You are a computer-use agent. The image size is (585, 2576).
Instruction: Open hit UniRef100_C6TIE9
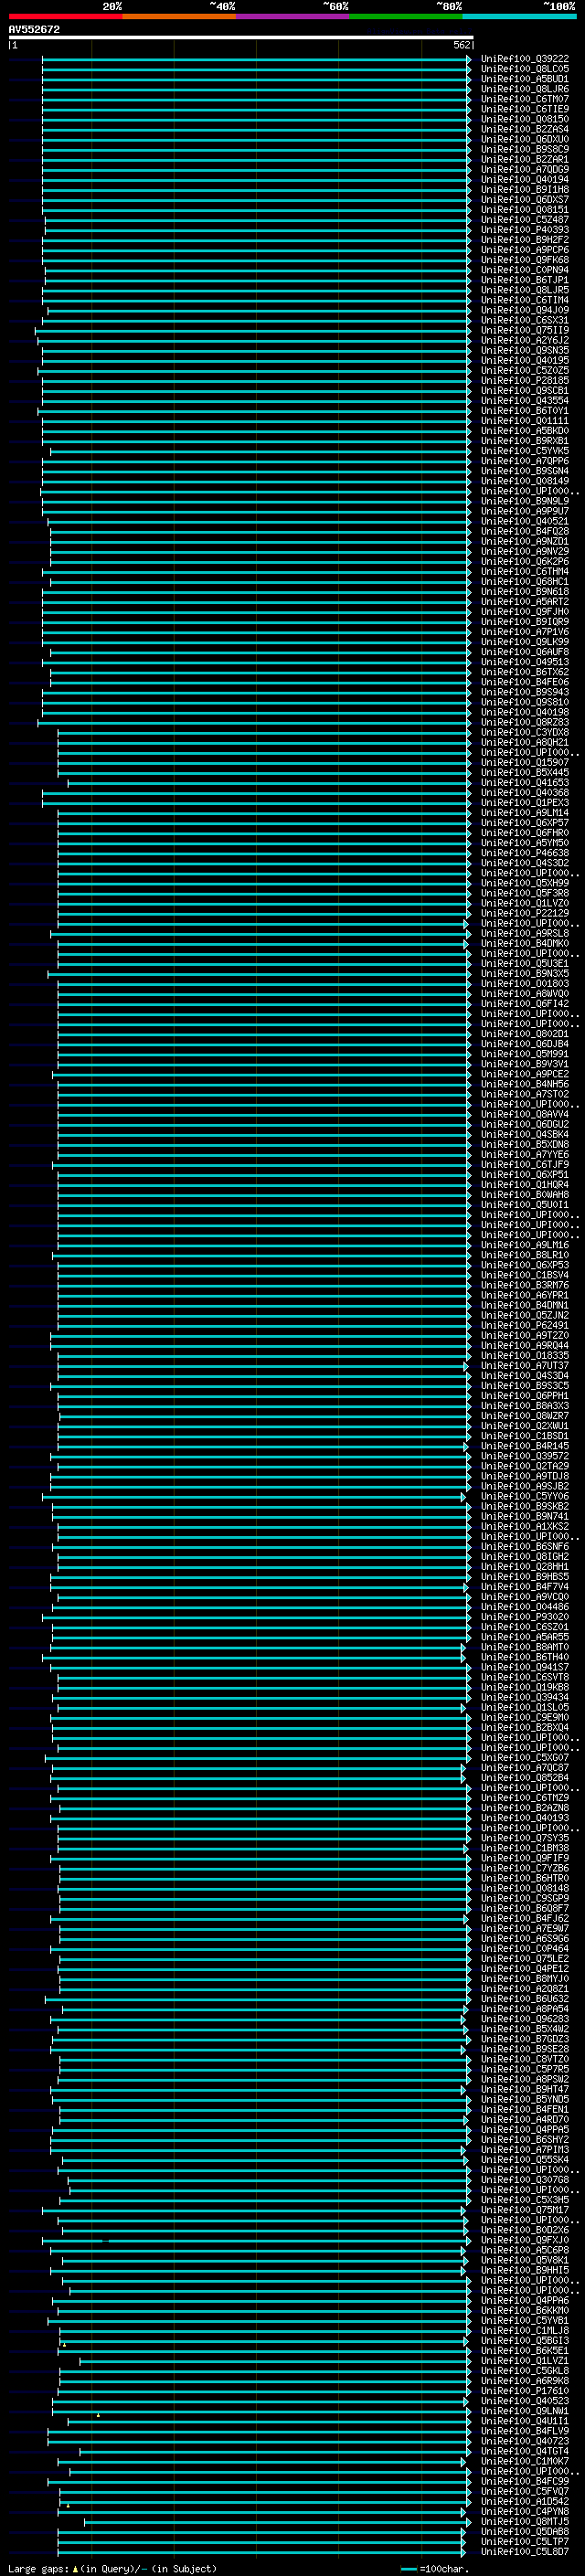(525, 109)
